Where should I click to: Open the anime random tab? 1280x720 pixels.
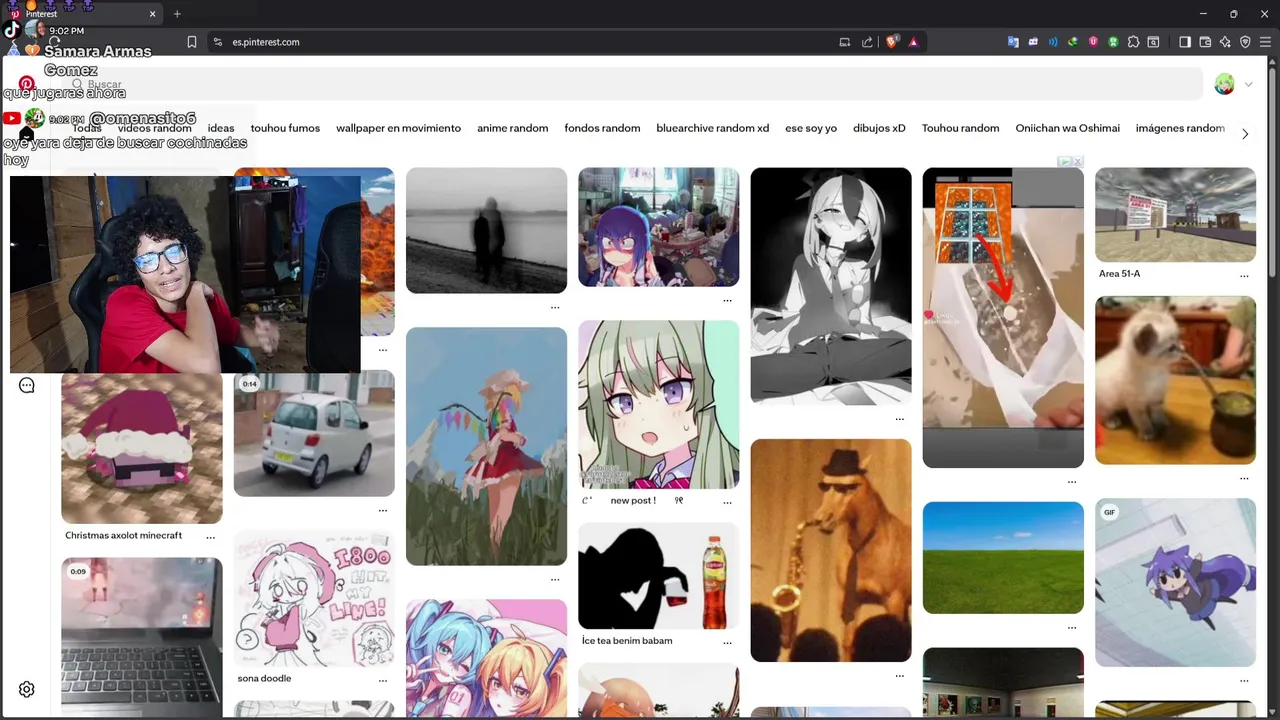tap(513, 128)
